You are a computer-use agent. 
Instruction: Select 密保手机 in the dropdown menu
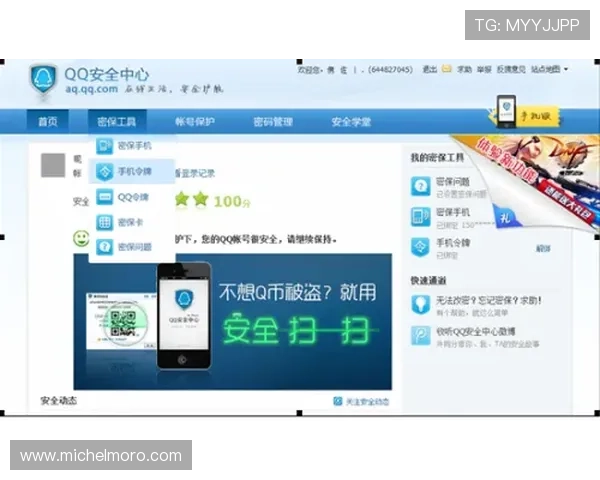(132, 146)
